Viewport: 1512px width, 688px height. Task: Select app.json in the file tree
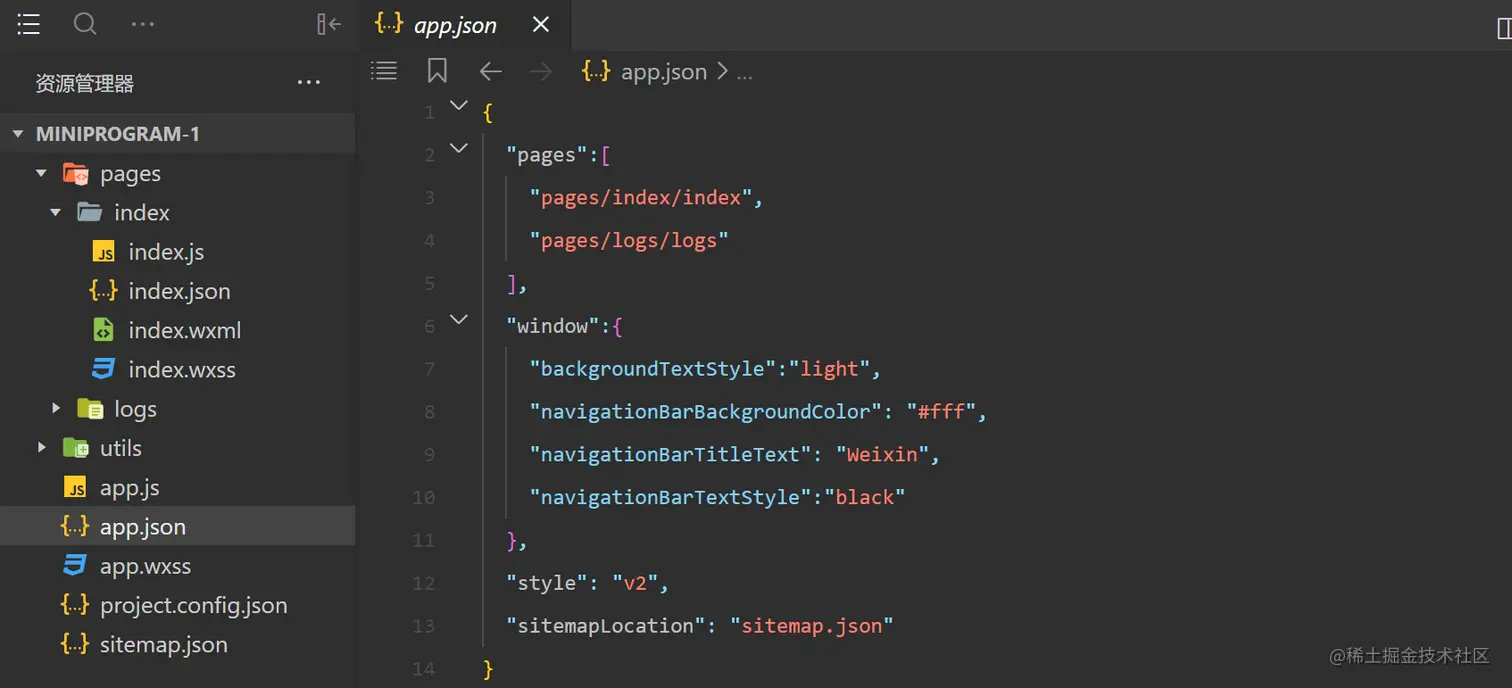tap(177, 526)
